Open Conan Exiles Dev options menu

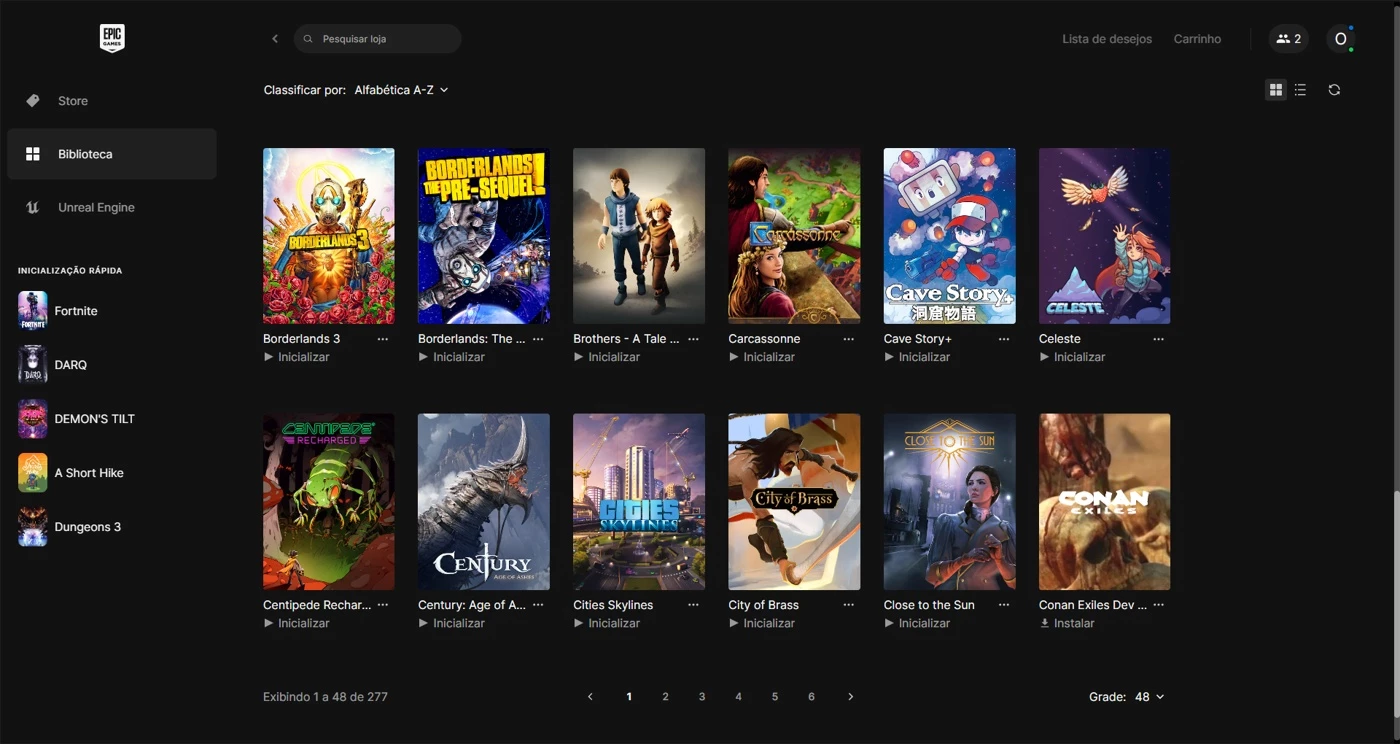click(x=1159, y=605)
